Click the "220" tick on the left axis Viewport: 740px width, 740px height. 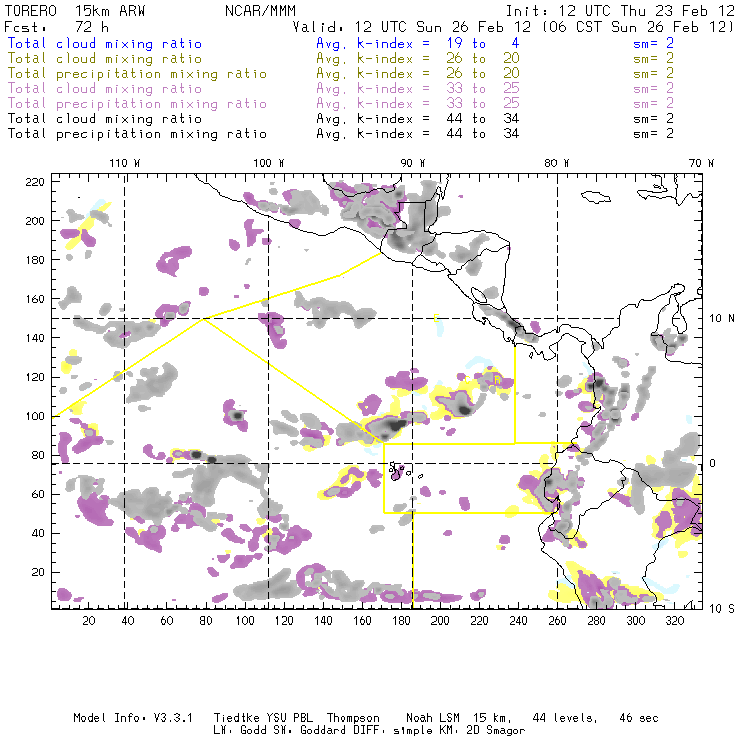click(x=35, y=181)
